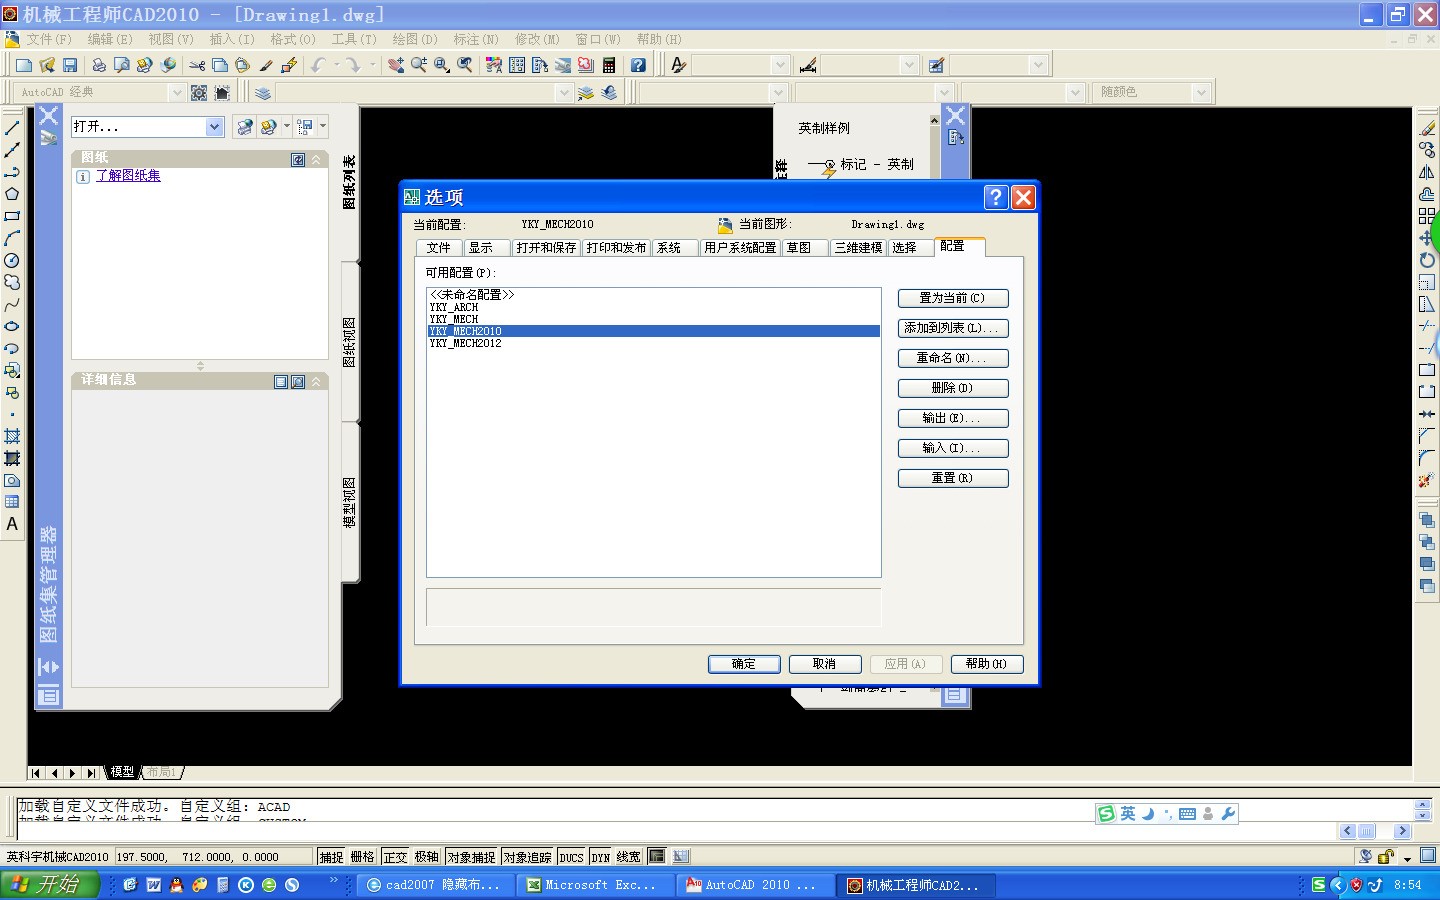The height and width of the screenshot is (900, 1440).
Task: Create a new drawing from the toolbar
Action: tap(24, 65)
